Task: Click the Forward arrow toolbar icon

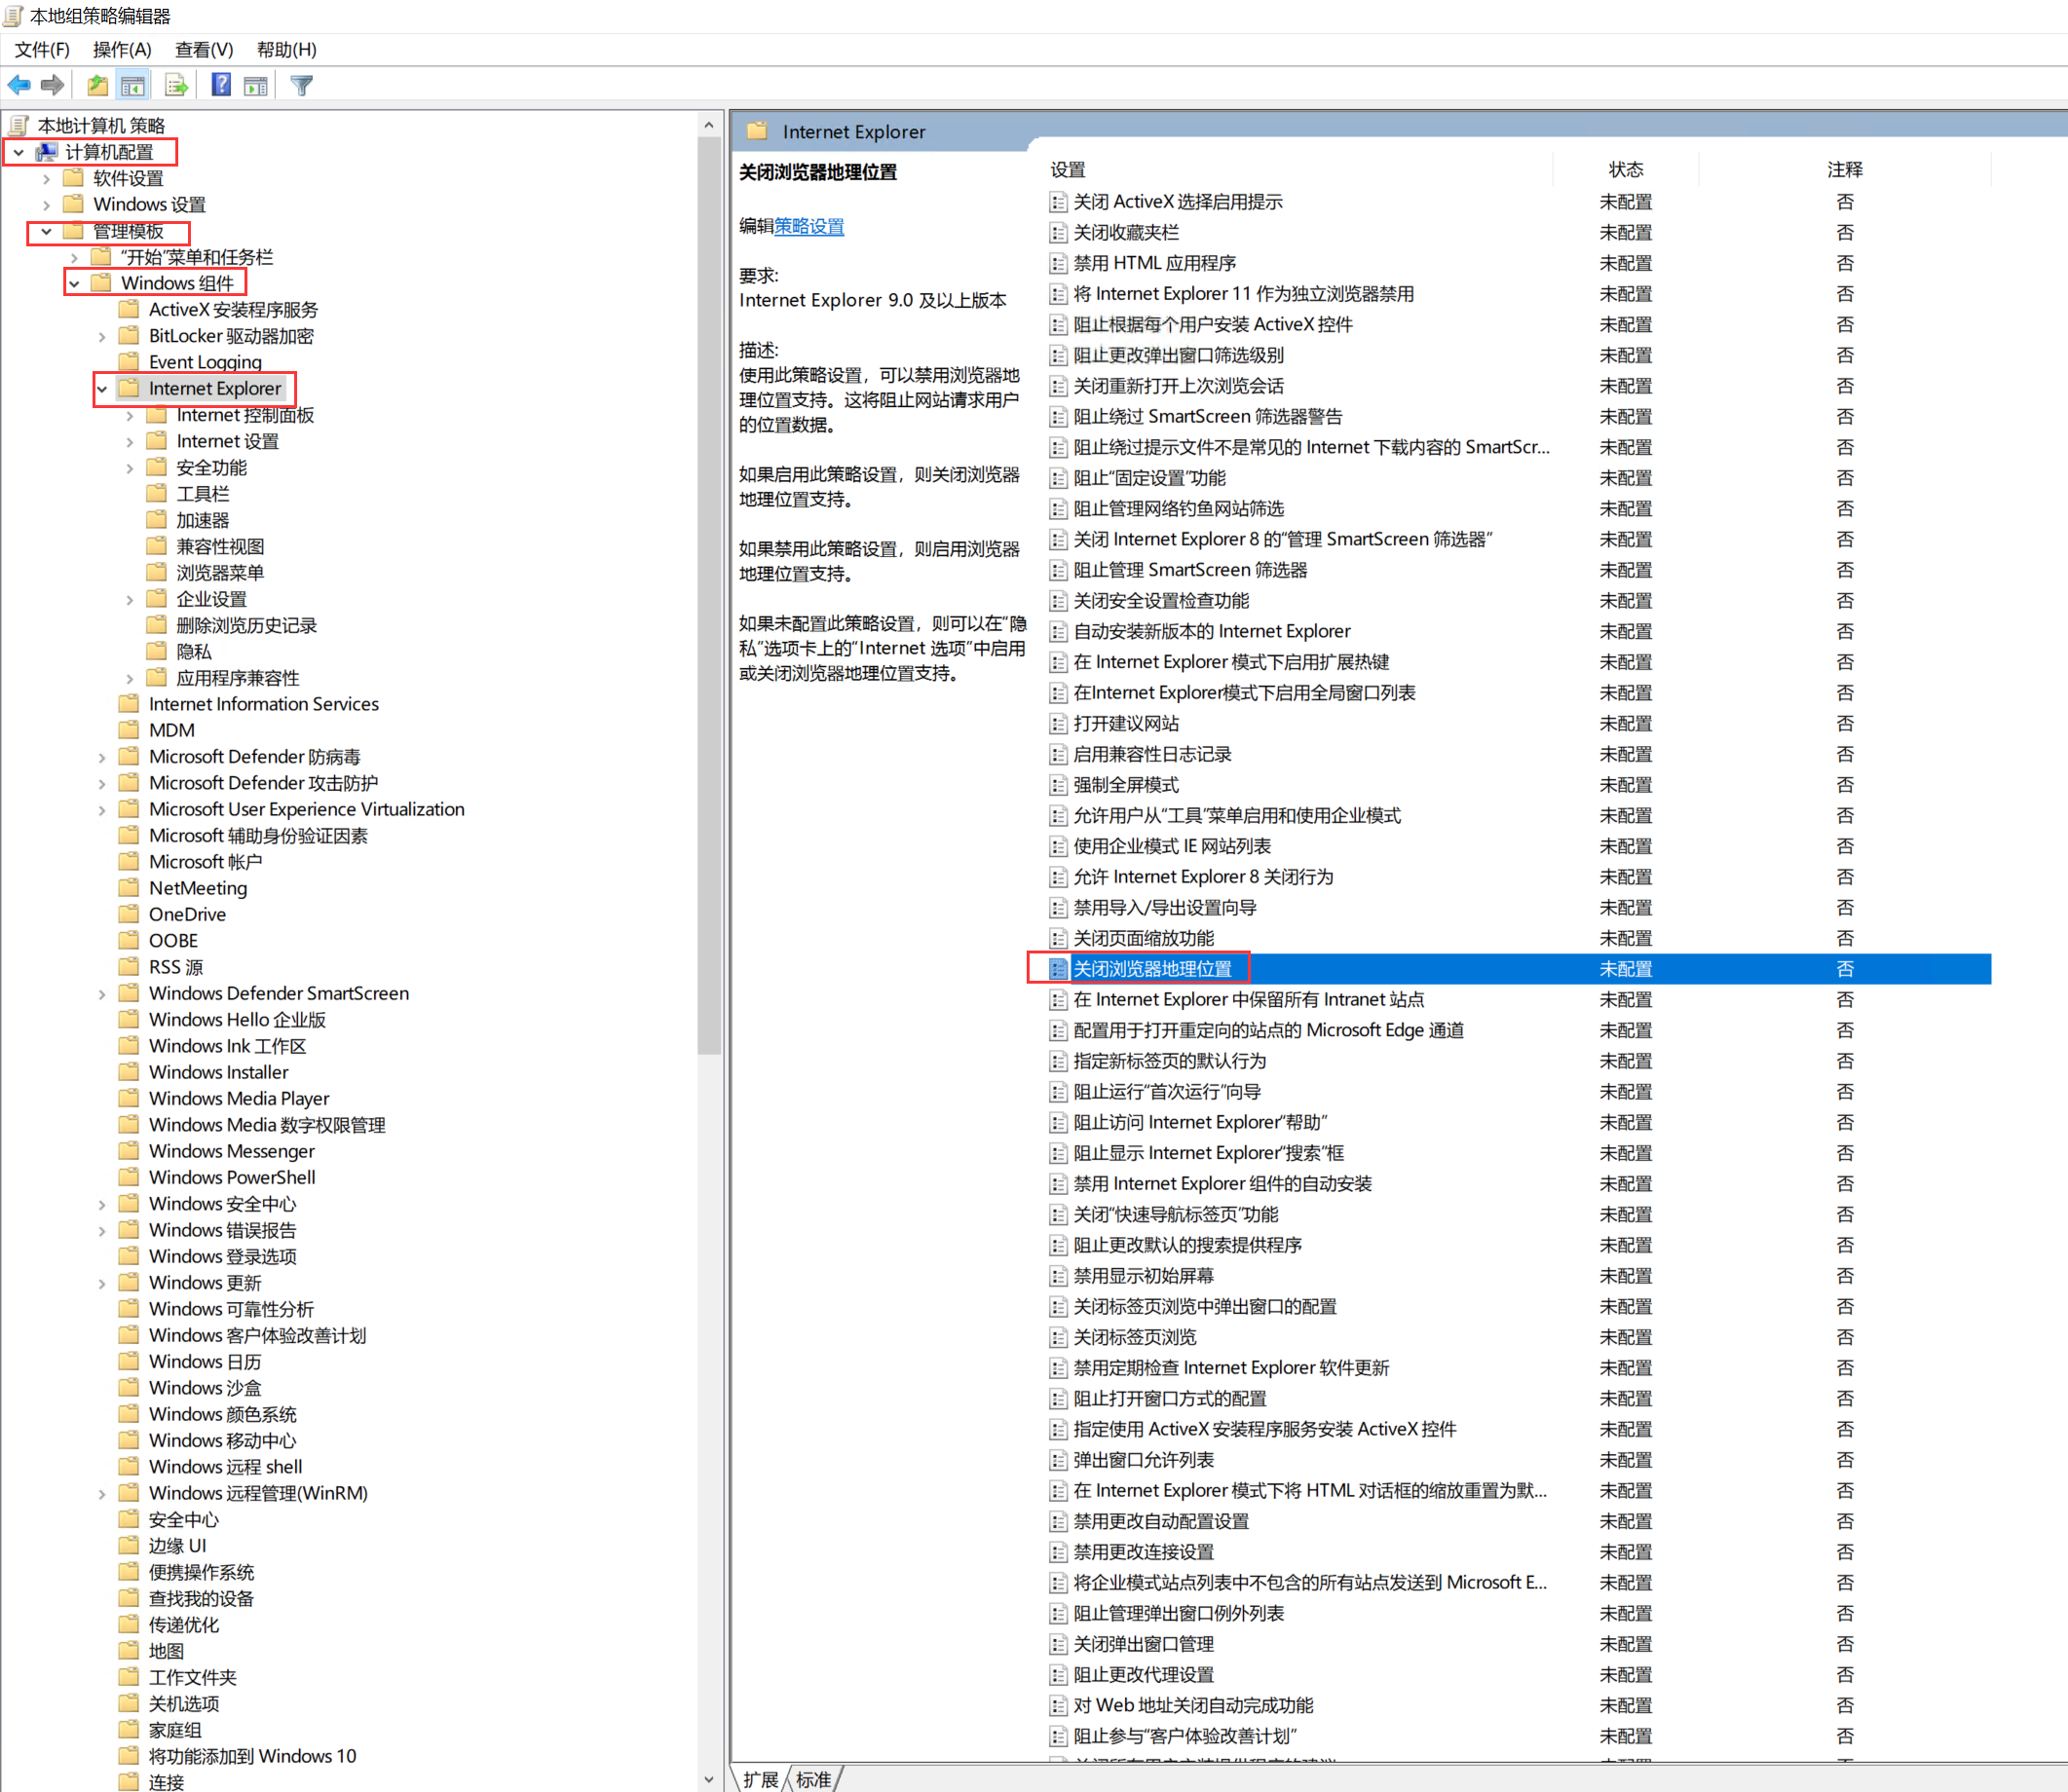Action: coord(53,86)
